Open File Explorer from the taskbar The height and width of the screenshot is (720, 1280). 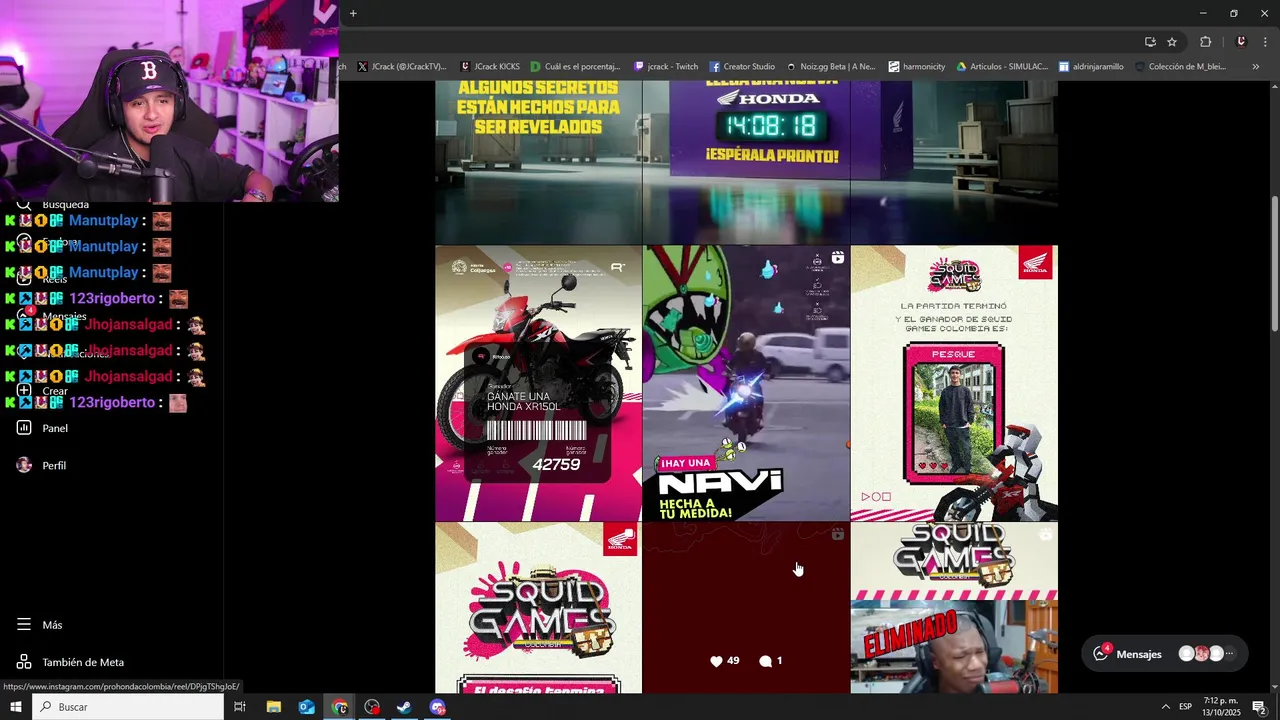point(273,707)
